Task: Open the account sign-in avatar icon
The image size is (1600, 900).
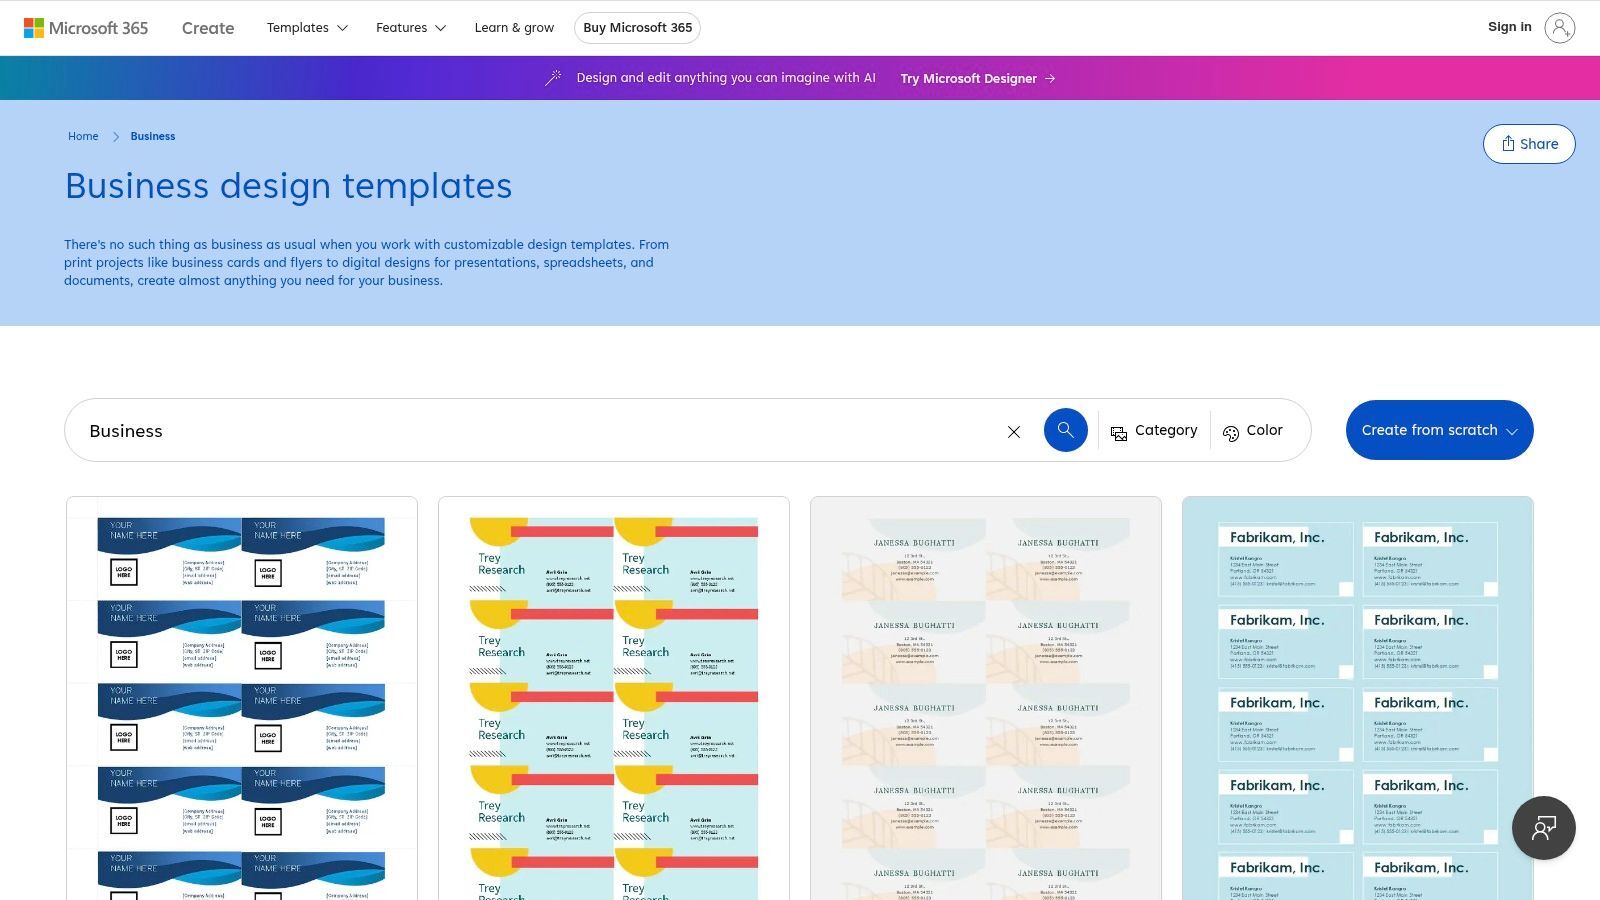Action: point(1560,27)
